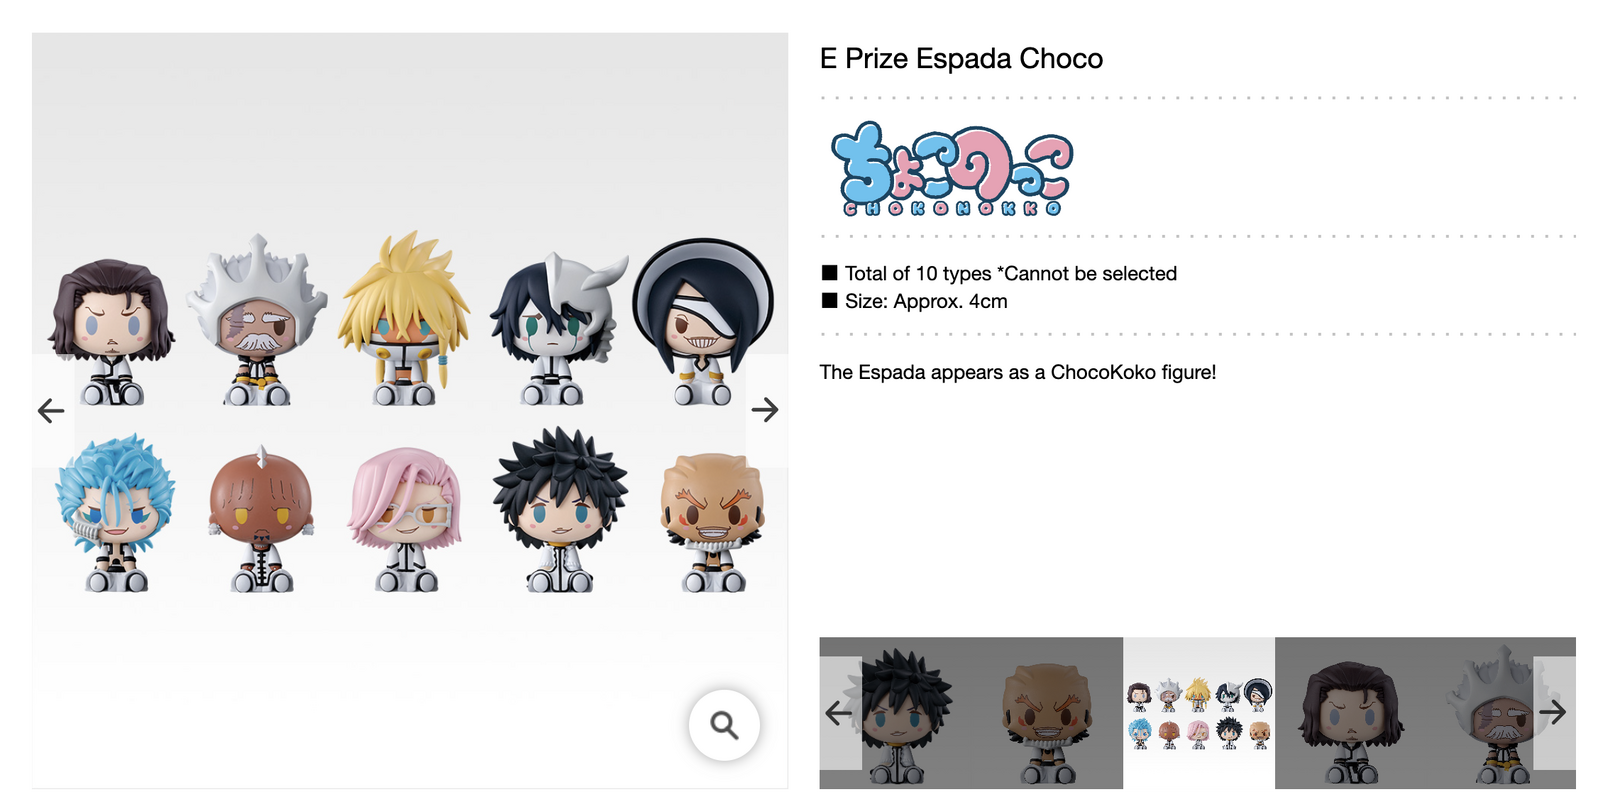Click the figure with white crown helmet
Screen dimensions: 1598x809
coord(257,320)
